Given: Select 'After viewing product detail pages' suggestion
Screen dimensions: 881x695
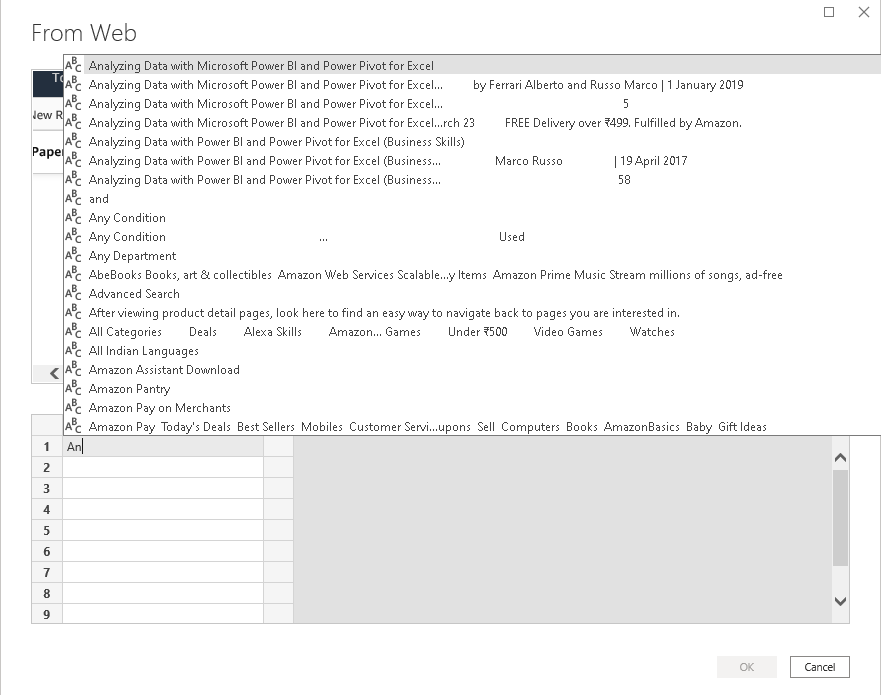Looking at the screenshot, I should [472, 313].
